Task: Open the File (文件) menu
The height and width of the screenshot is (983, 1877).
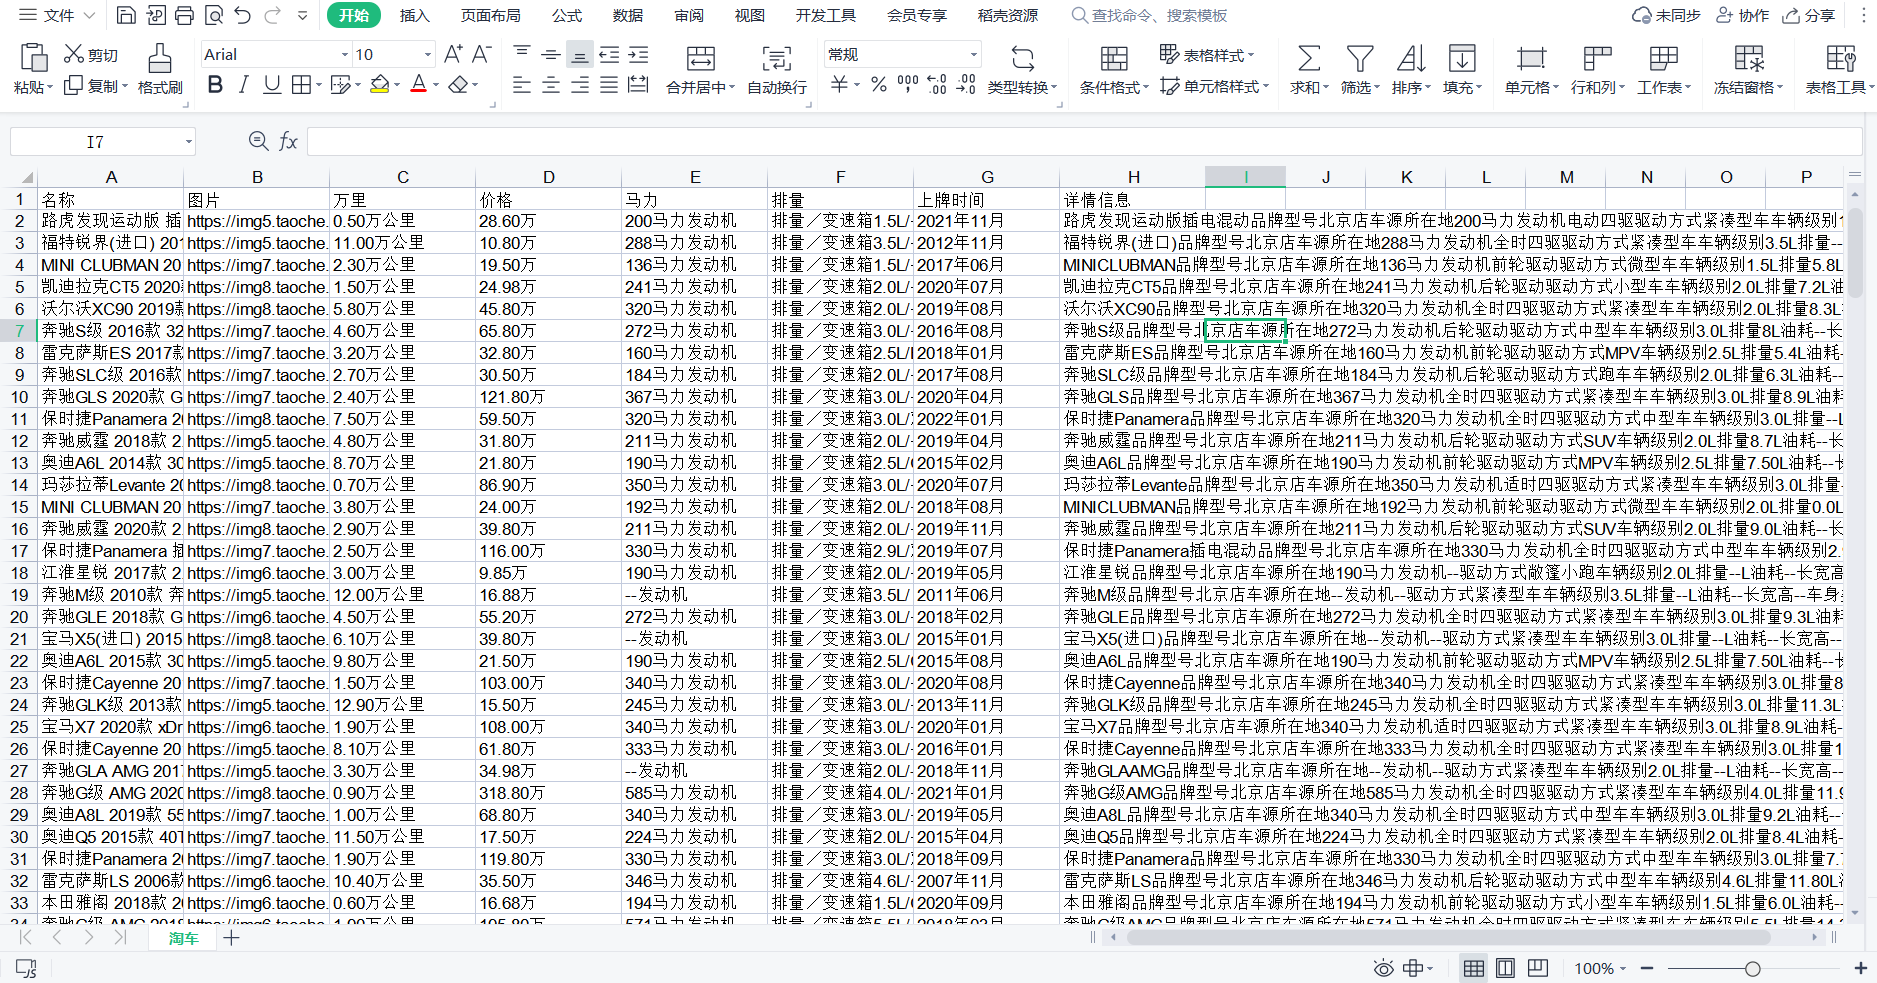Action: point(58,15)
